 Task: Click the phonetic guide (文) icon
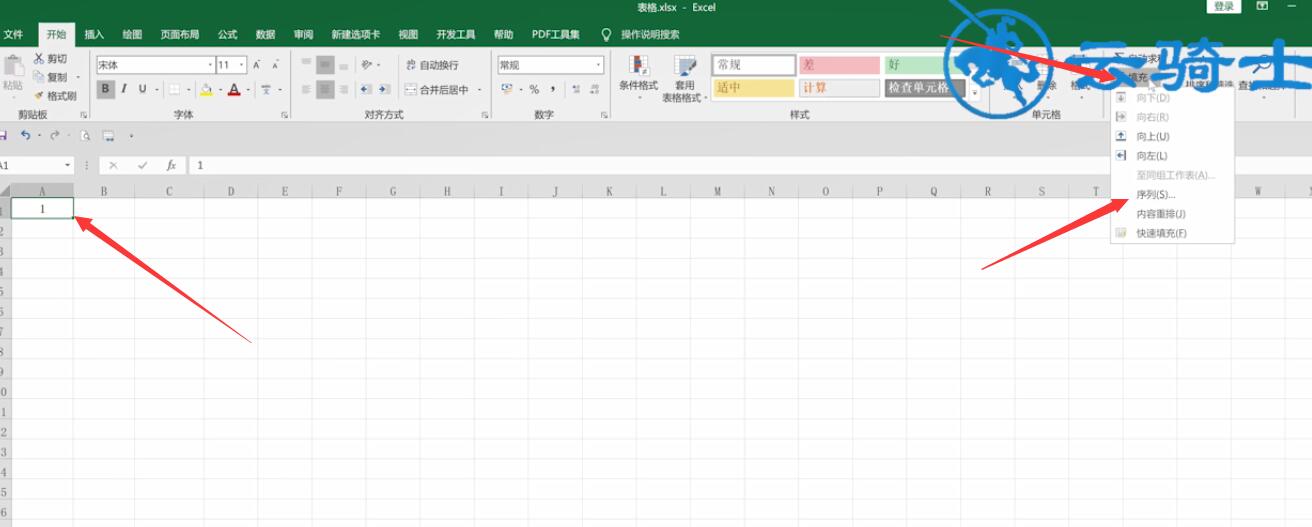pyautogui.click(x=266, y=89)
